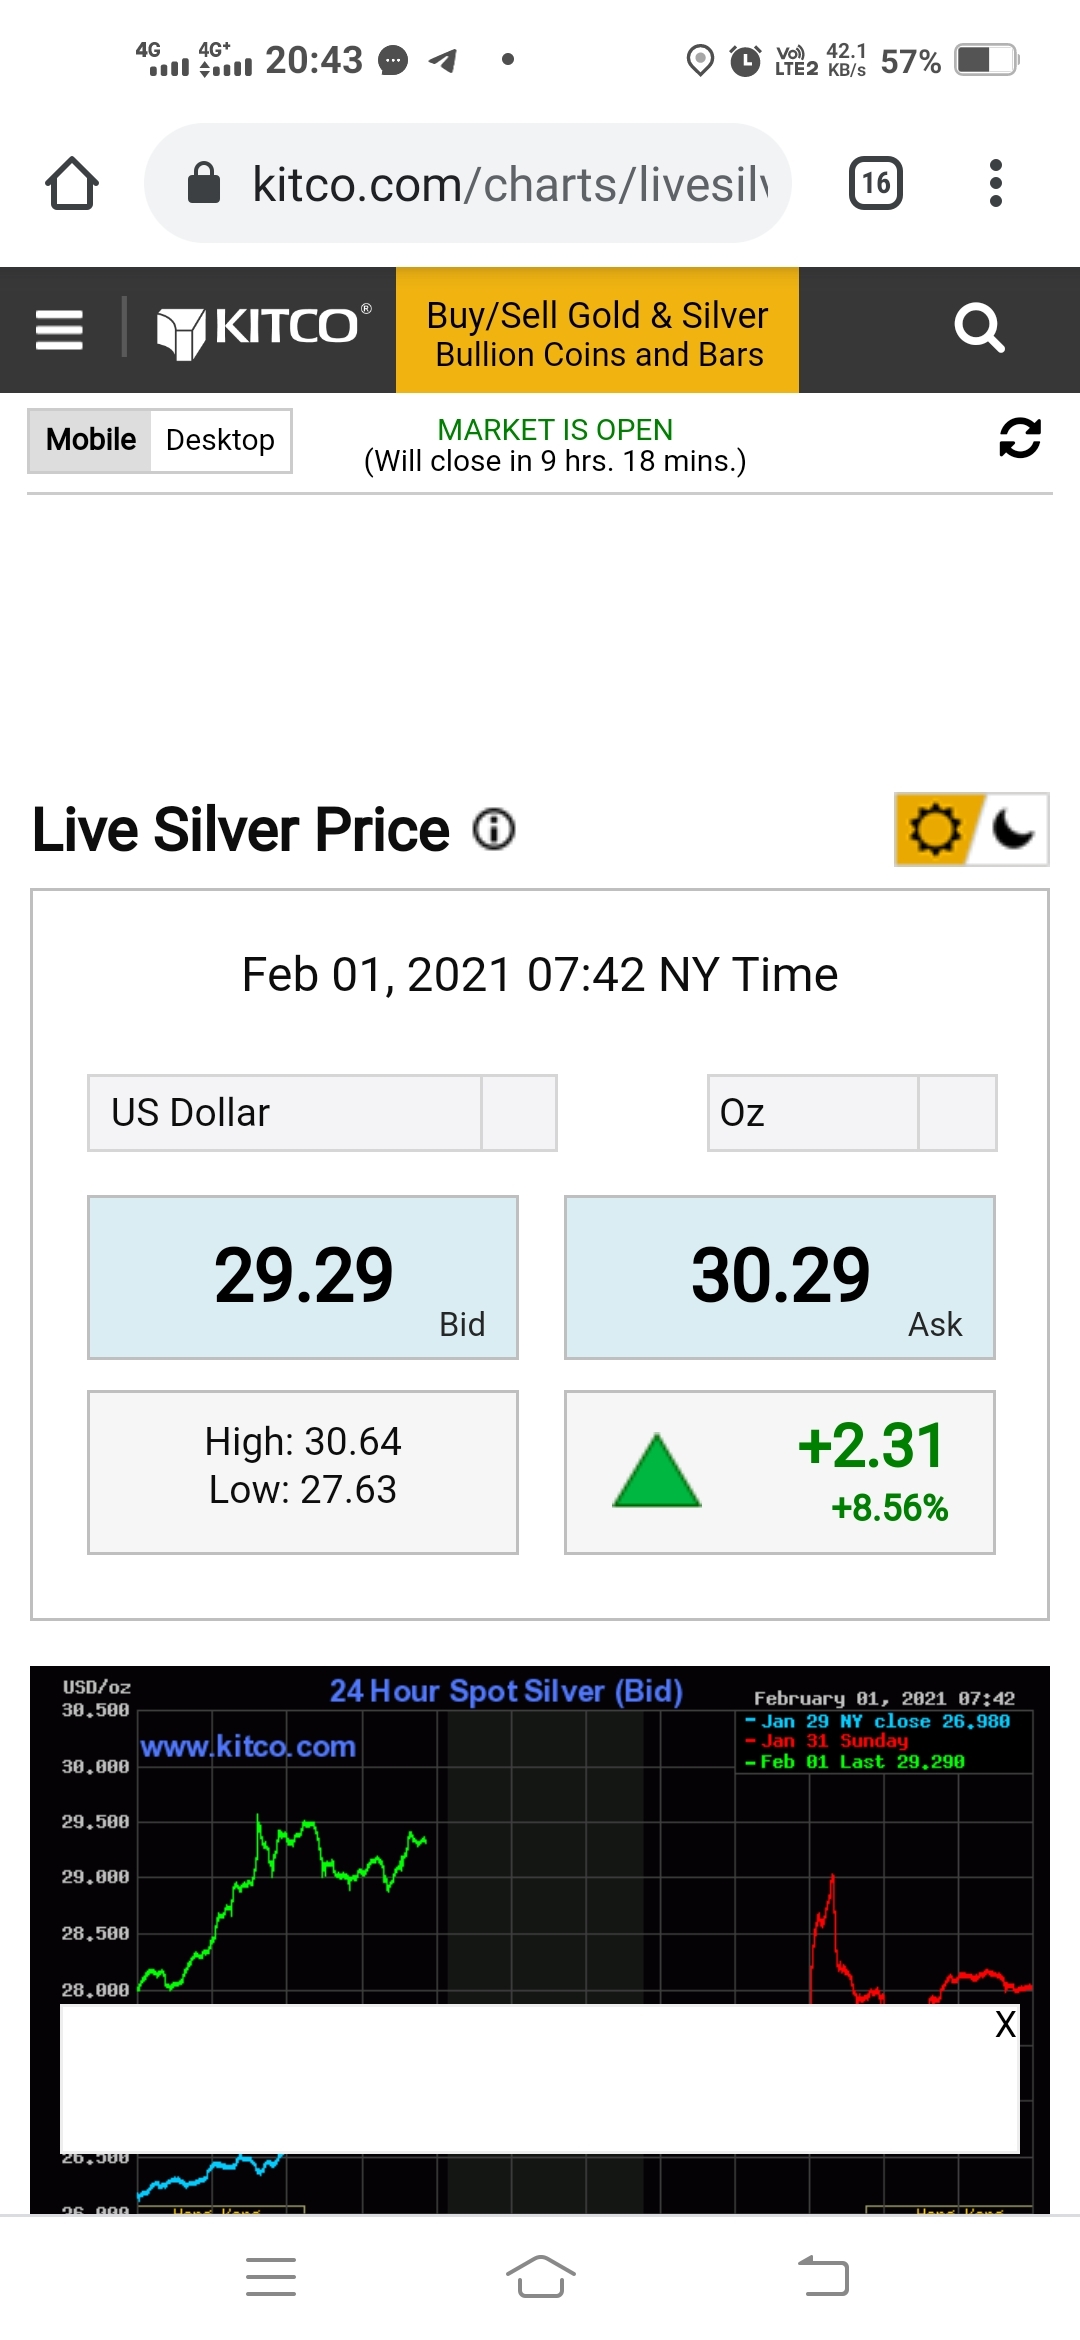1080x2340 pixels.
Task: Close the ad overlay with X
Action: [1005, 2024]
